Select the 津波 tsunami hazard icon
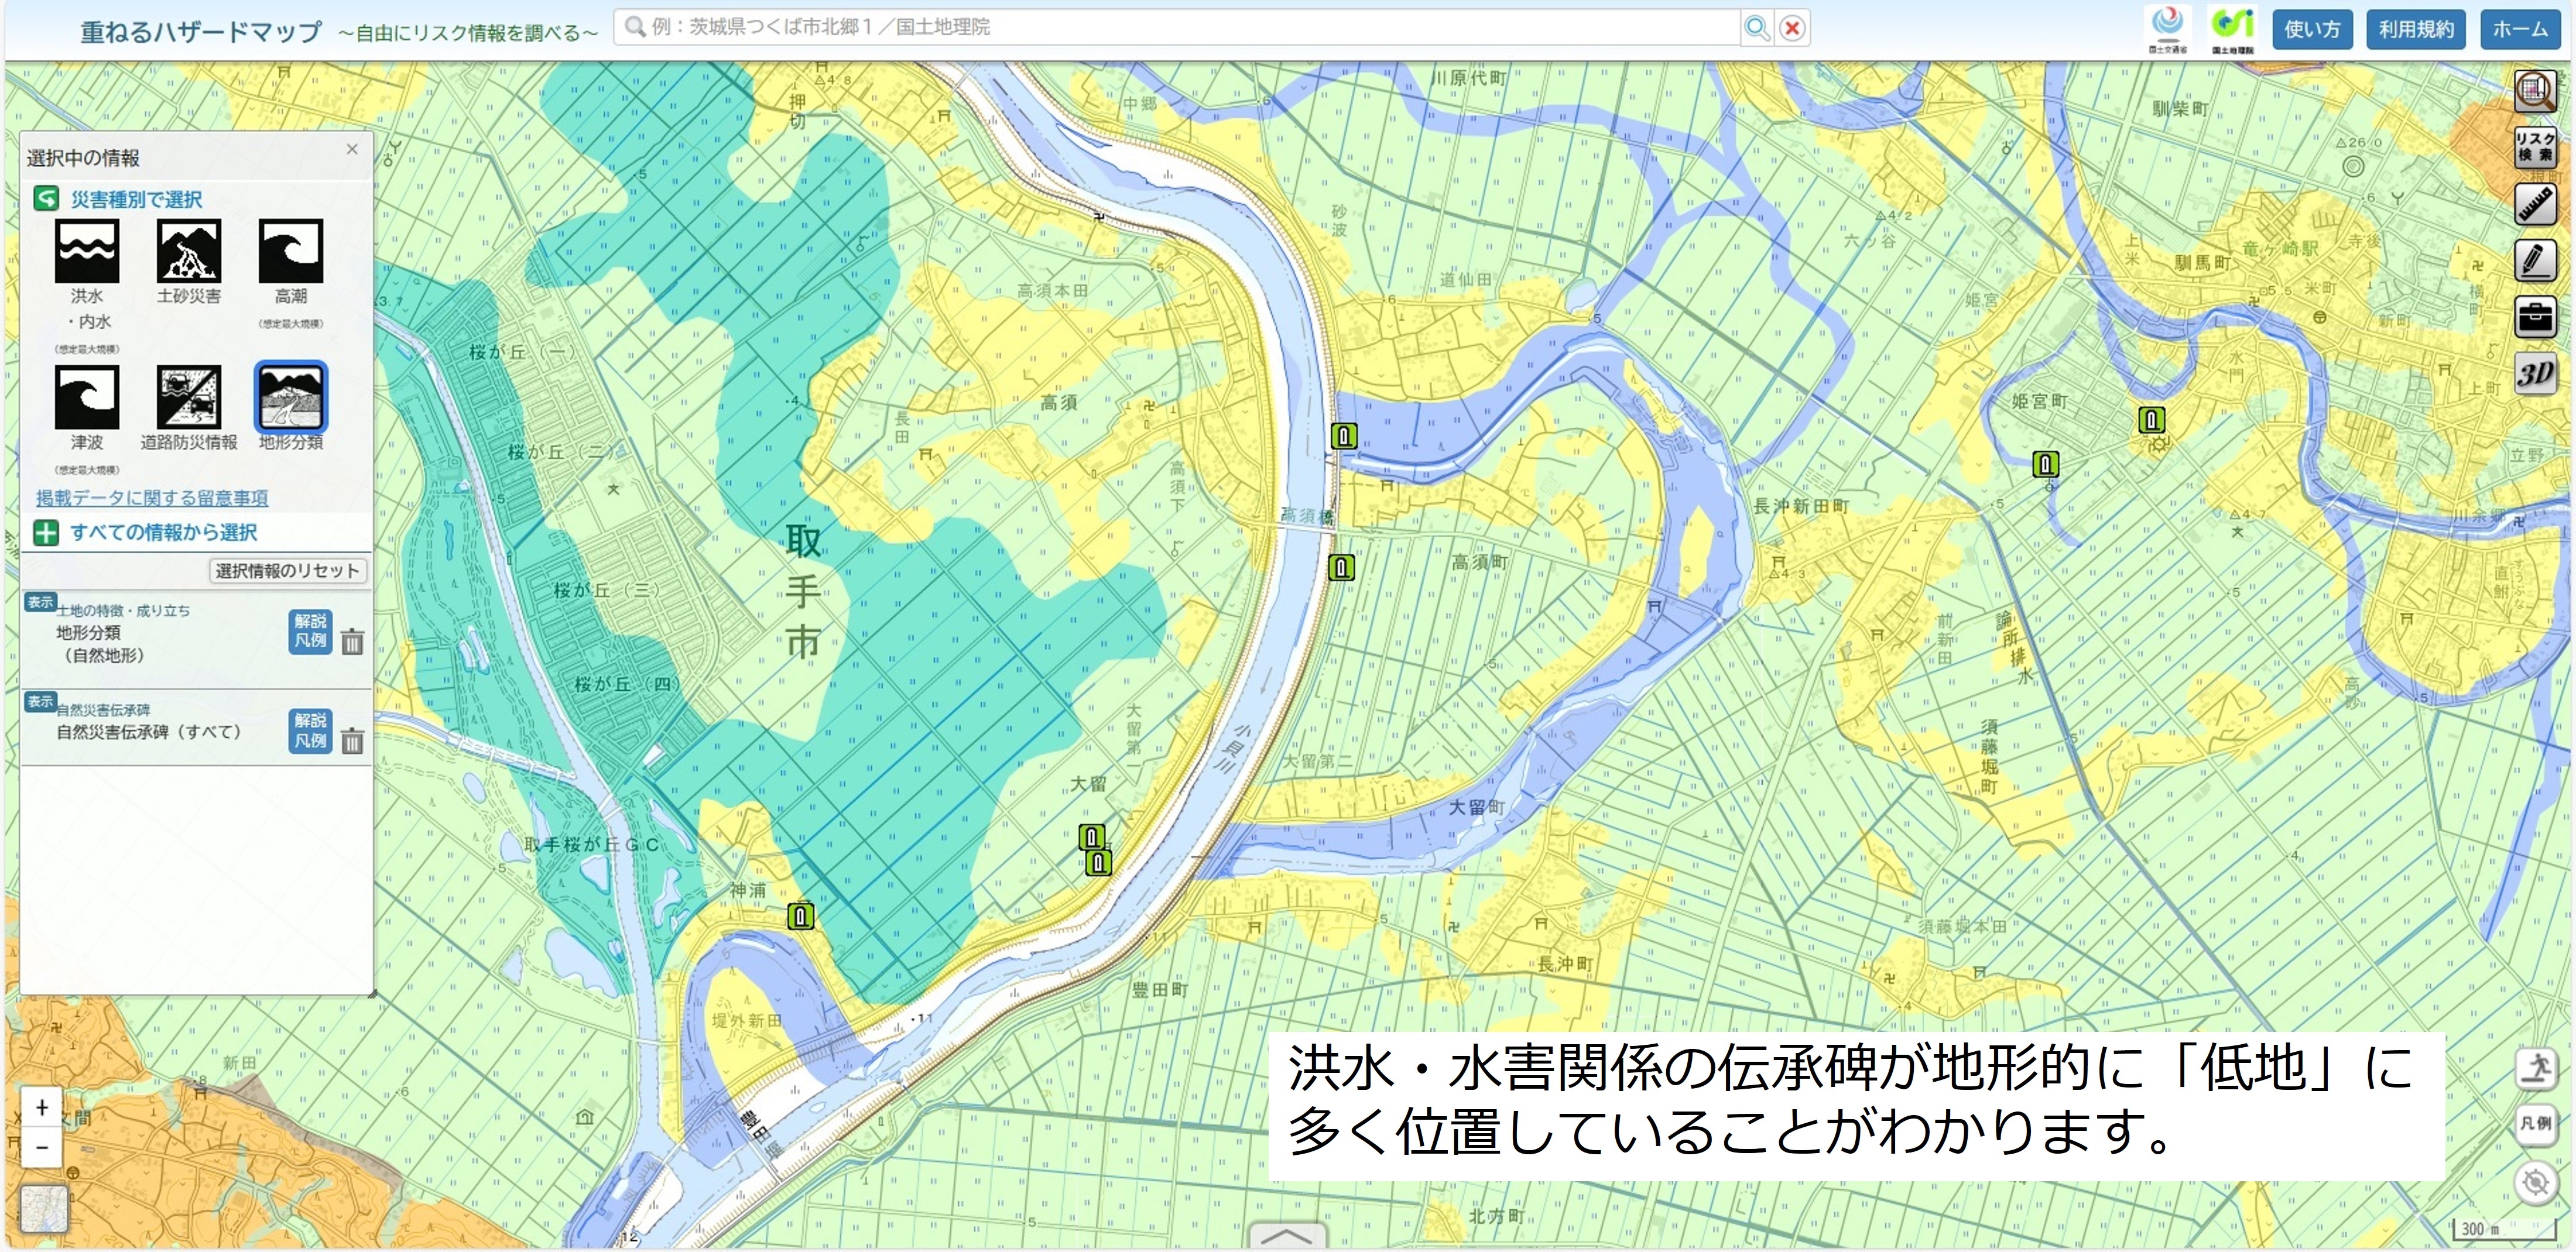2576x1252 pixels. click(87, 397)
